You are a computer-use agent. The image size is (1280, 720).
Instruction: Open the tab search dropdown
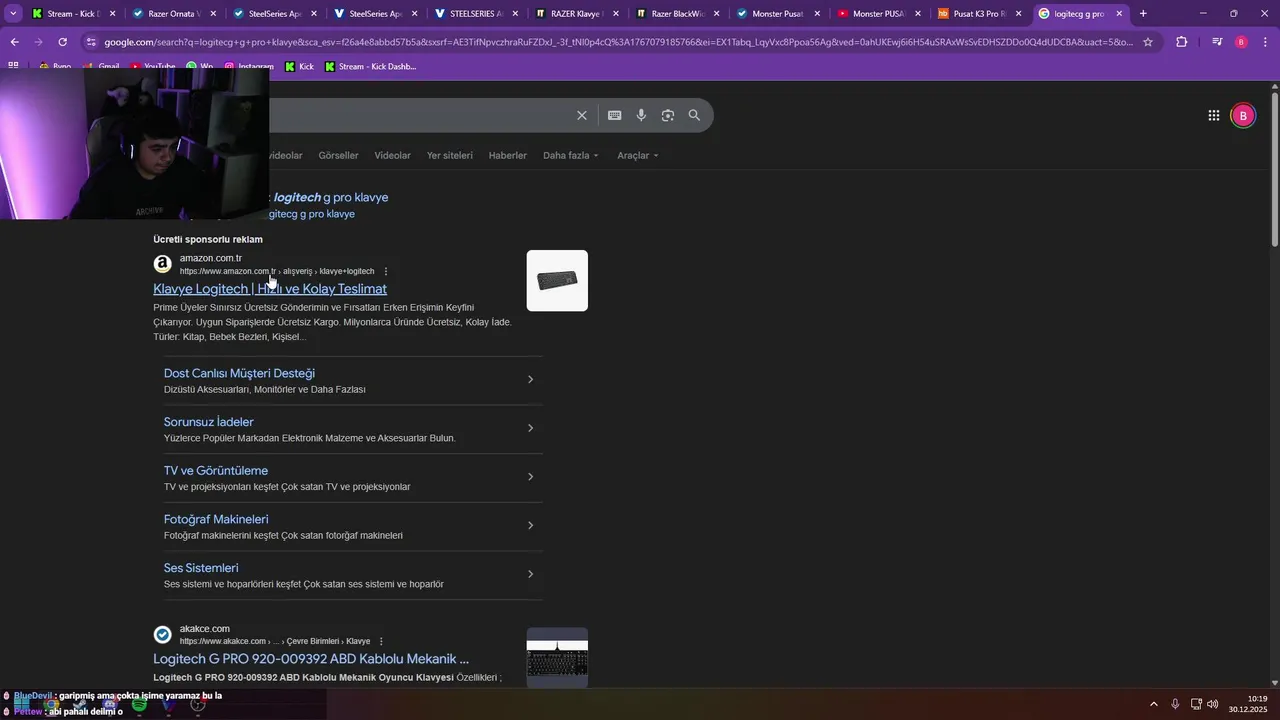click(13, 14)
